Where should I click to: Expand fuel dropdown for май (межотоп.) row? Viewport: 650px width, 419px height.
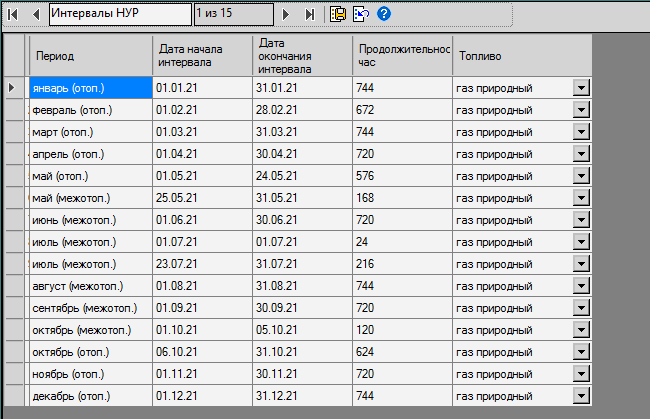(581, 198)
